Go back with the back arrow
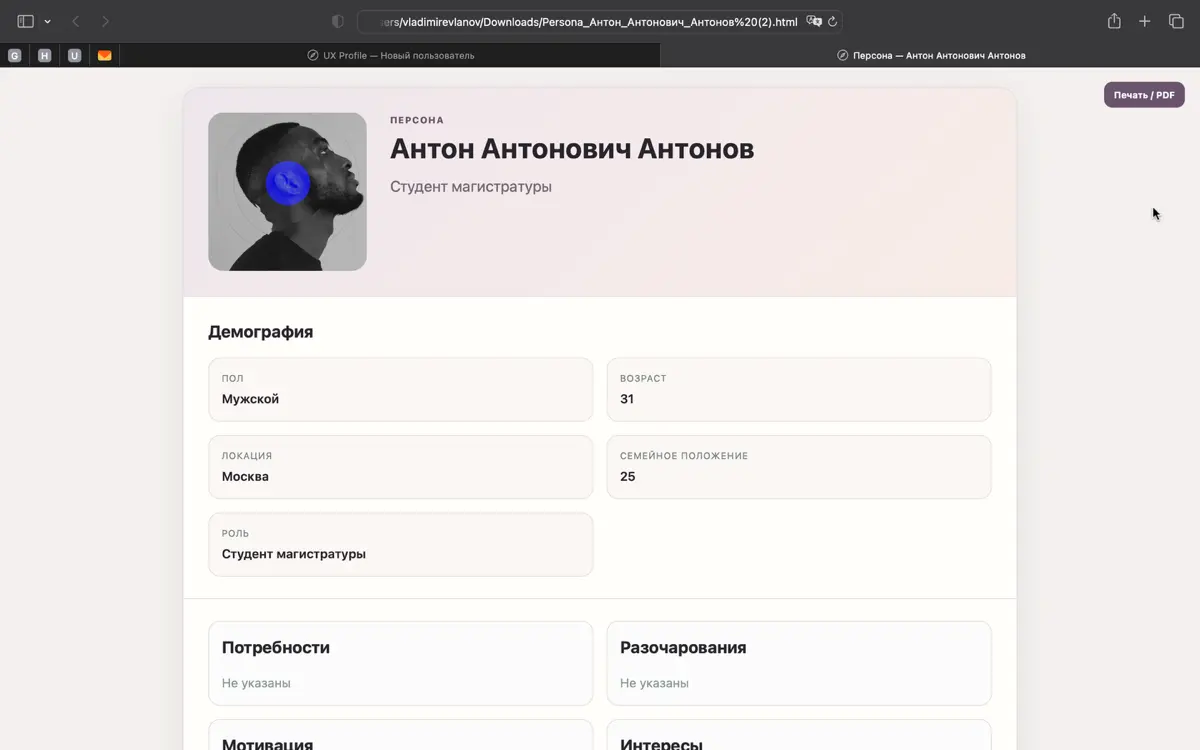The width and height of the screenshot is (1200, 750). tap(75, 21)
